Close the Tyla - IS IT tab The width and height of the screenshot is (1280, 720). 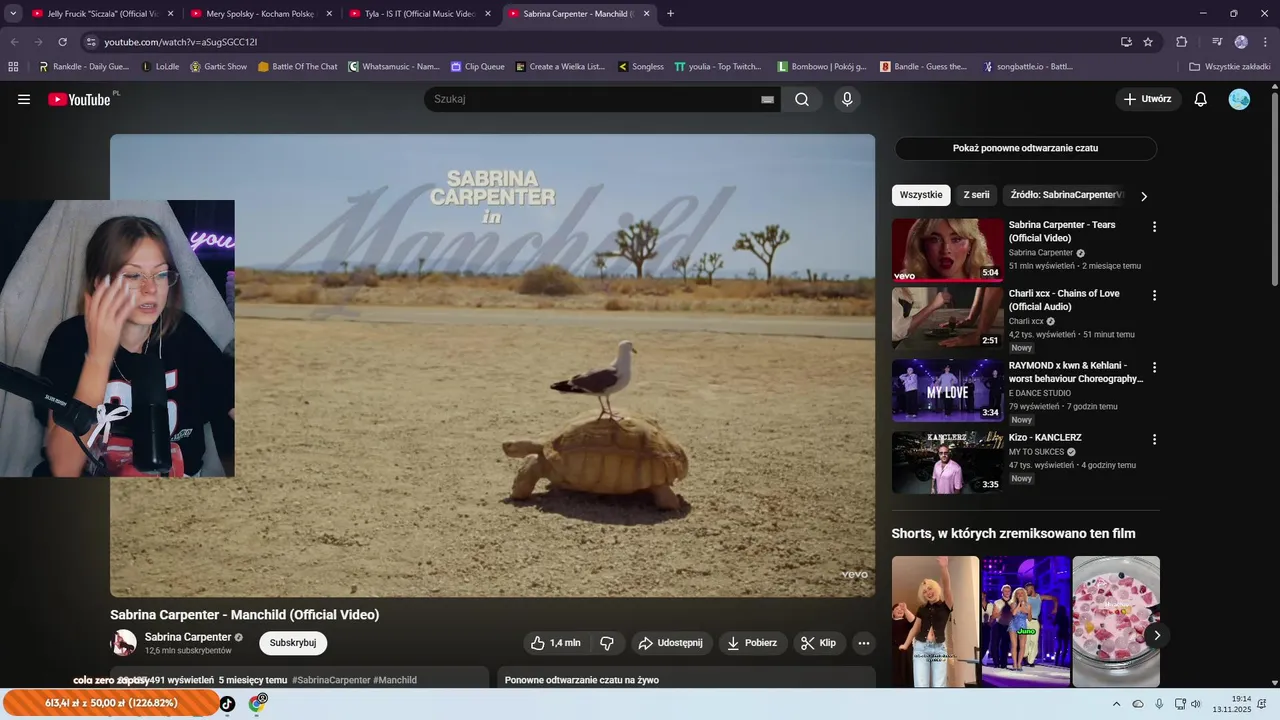click(x=488, y=14)
